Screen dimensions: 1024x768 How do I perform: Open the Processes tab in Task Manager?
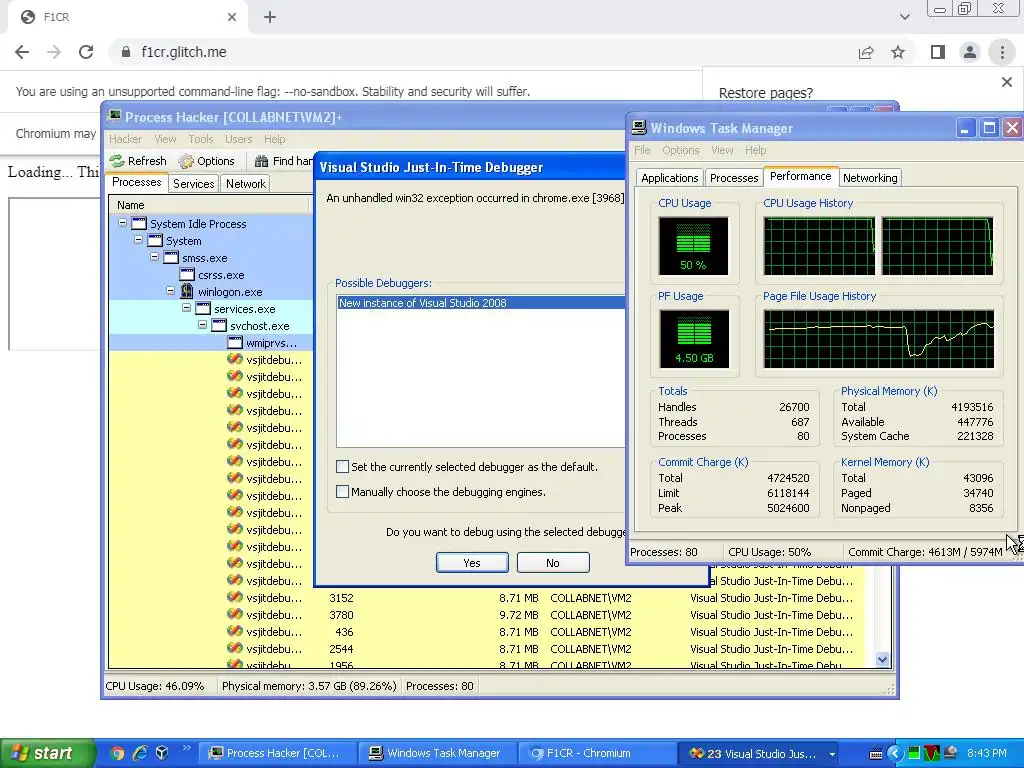click(734, 178)
